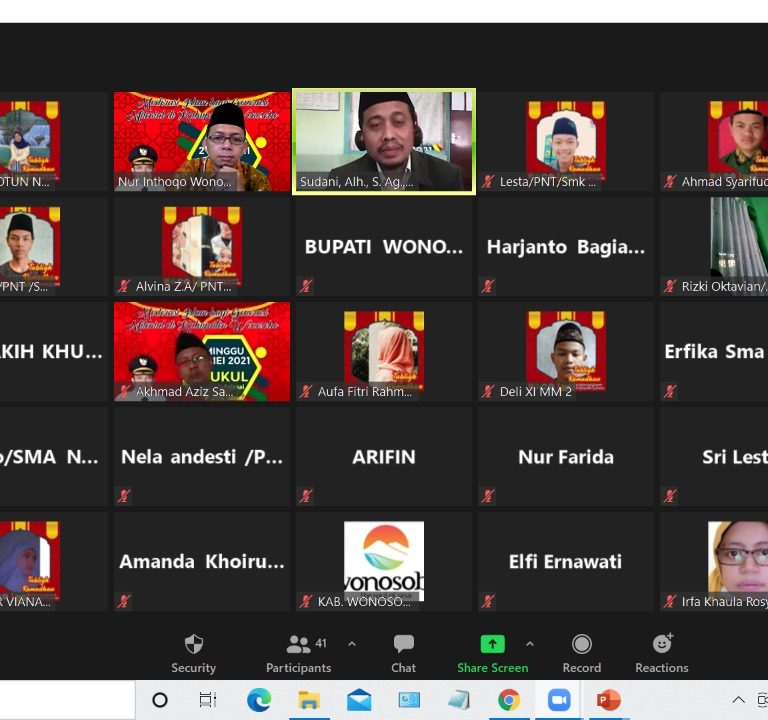
Task: Open the Reactions smiley icon
Action: [x=663, y=643]
